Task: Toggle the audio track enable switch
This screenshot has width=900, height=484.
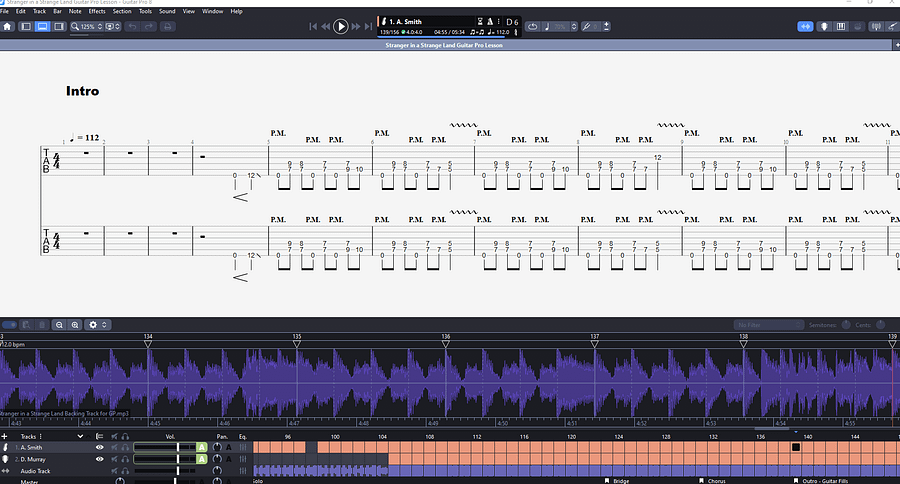Action: click(9, 325)
